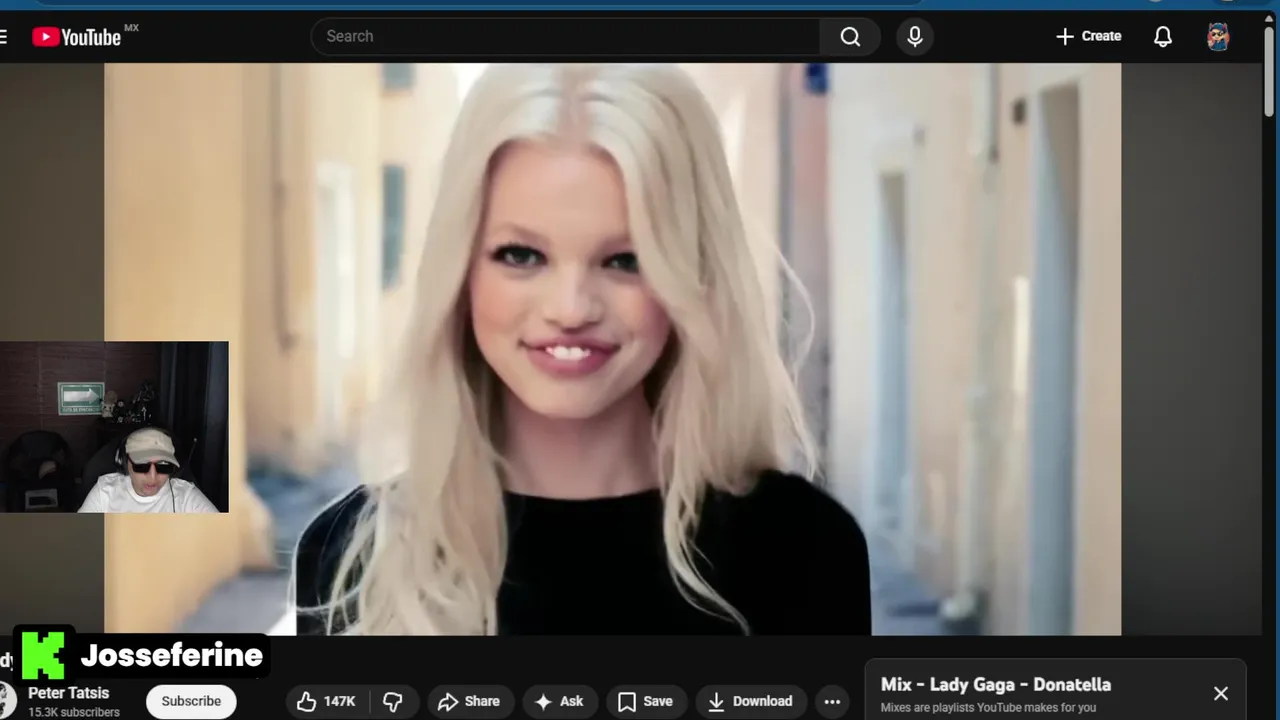Click the Share button

(x=469, y=701)
